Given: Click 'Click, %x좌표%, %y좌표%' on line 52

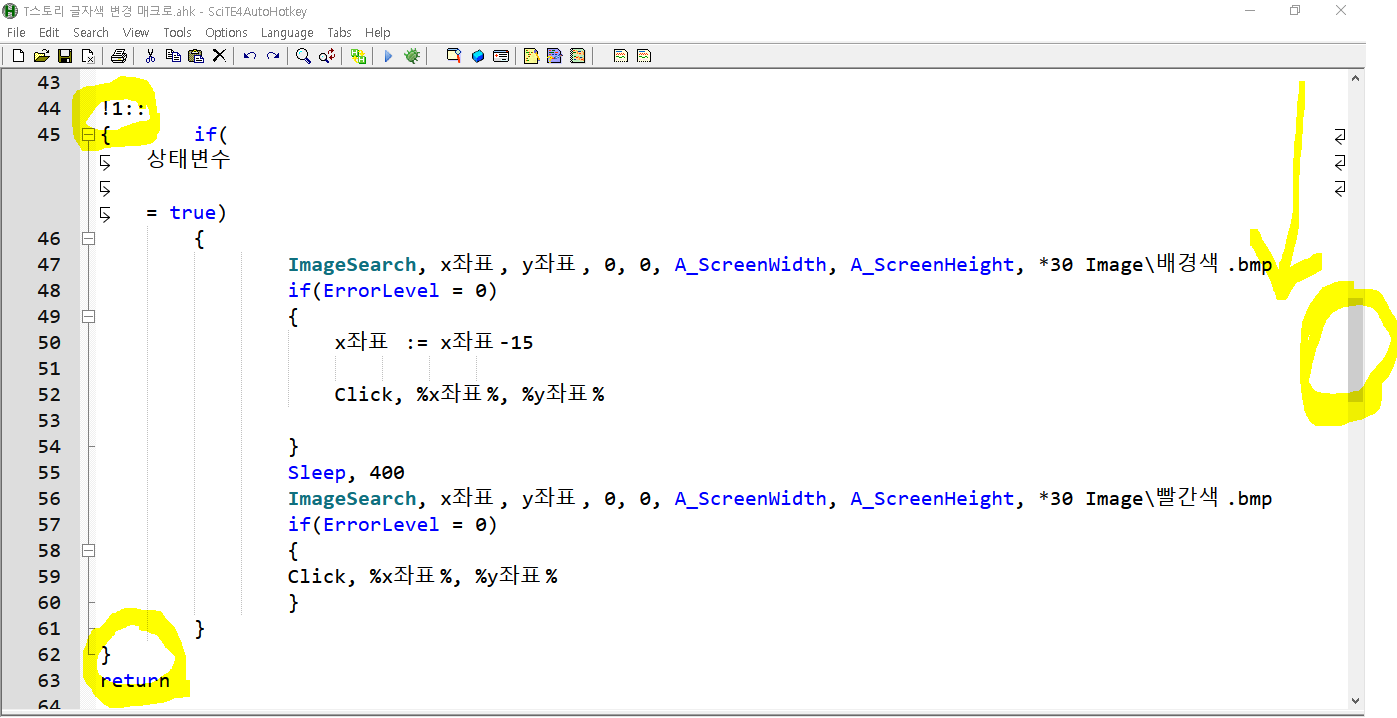Looking at the screenshot, I should [470, 394].
